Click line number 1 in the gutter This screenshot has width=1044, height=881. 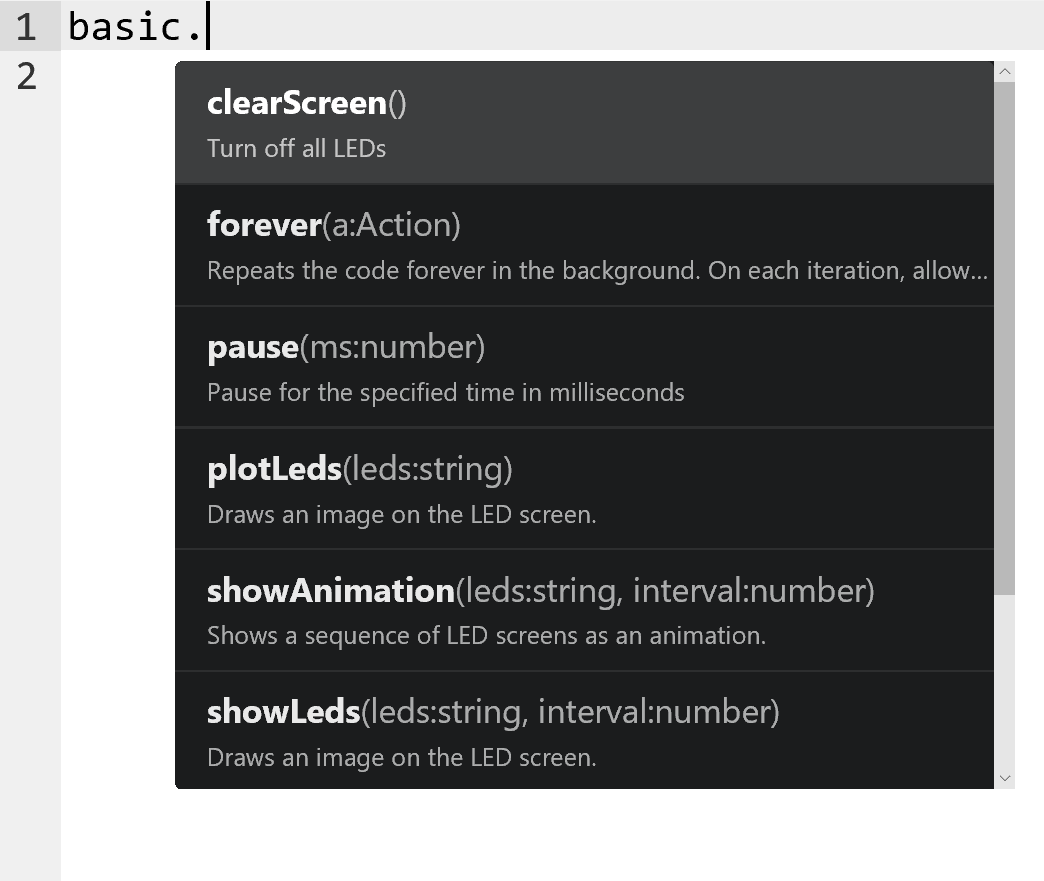(27, 27)
